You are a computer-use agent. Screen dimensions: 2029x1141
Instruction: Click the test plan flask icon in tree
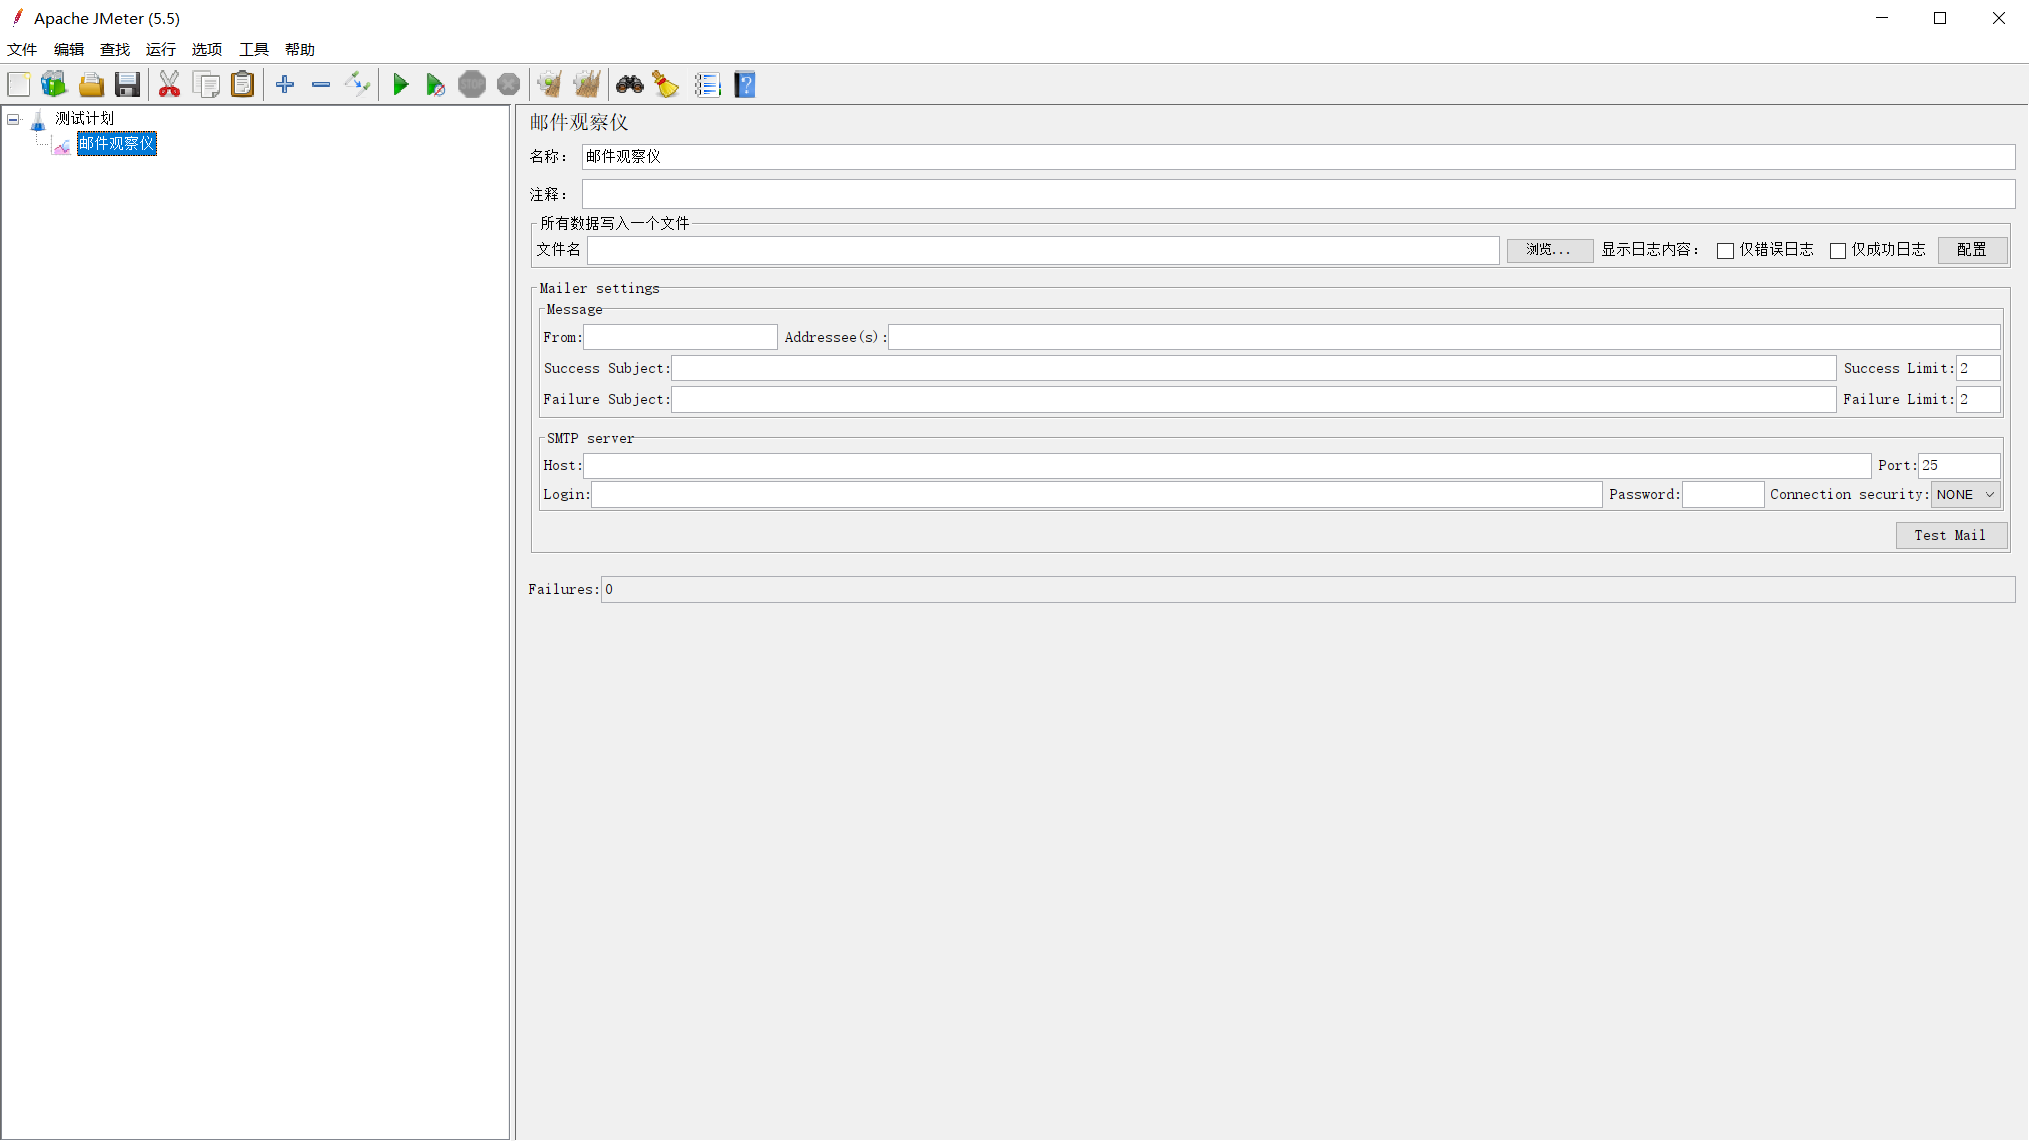click(38, 120)
